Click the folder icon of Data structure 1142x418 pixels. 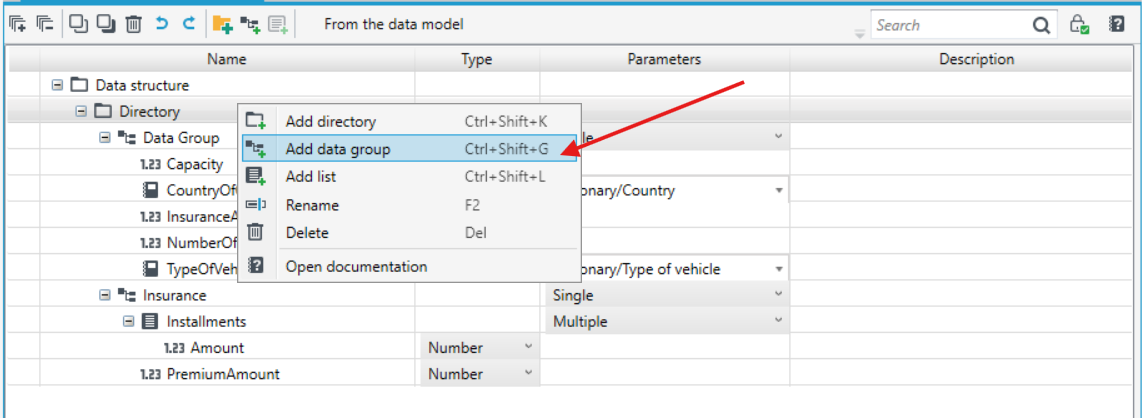click(x=79, y=85)
